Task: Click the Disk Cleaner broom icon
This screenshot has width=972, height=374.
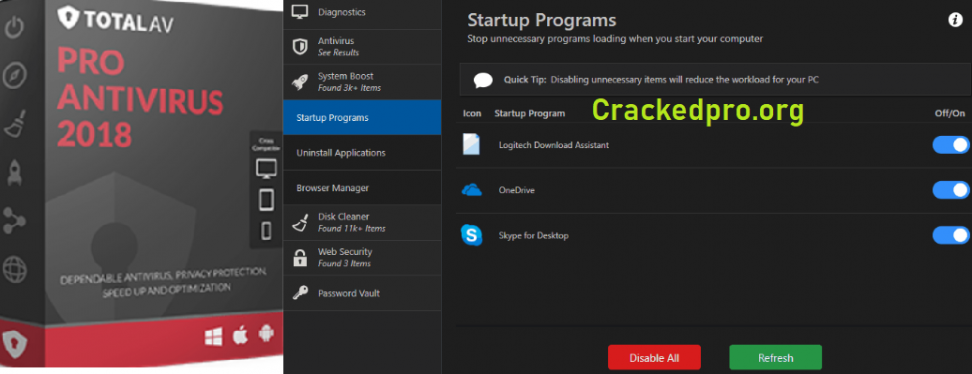Action: click(300, 223)
